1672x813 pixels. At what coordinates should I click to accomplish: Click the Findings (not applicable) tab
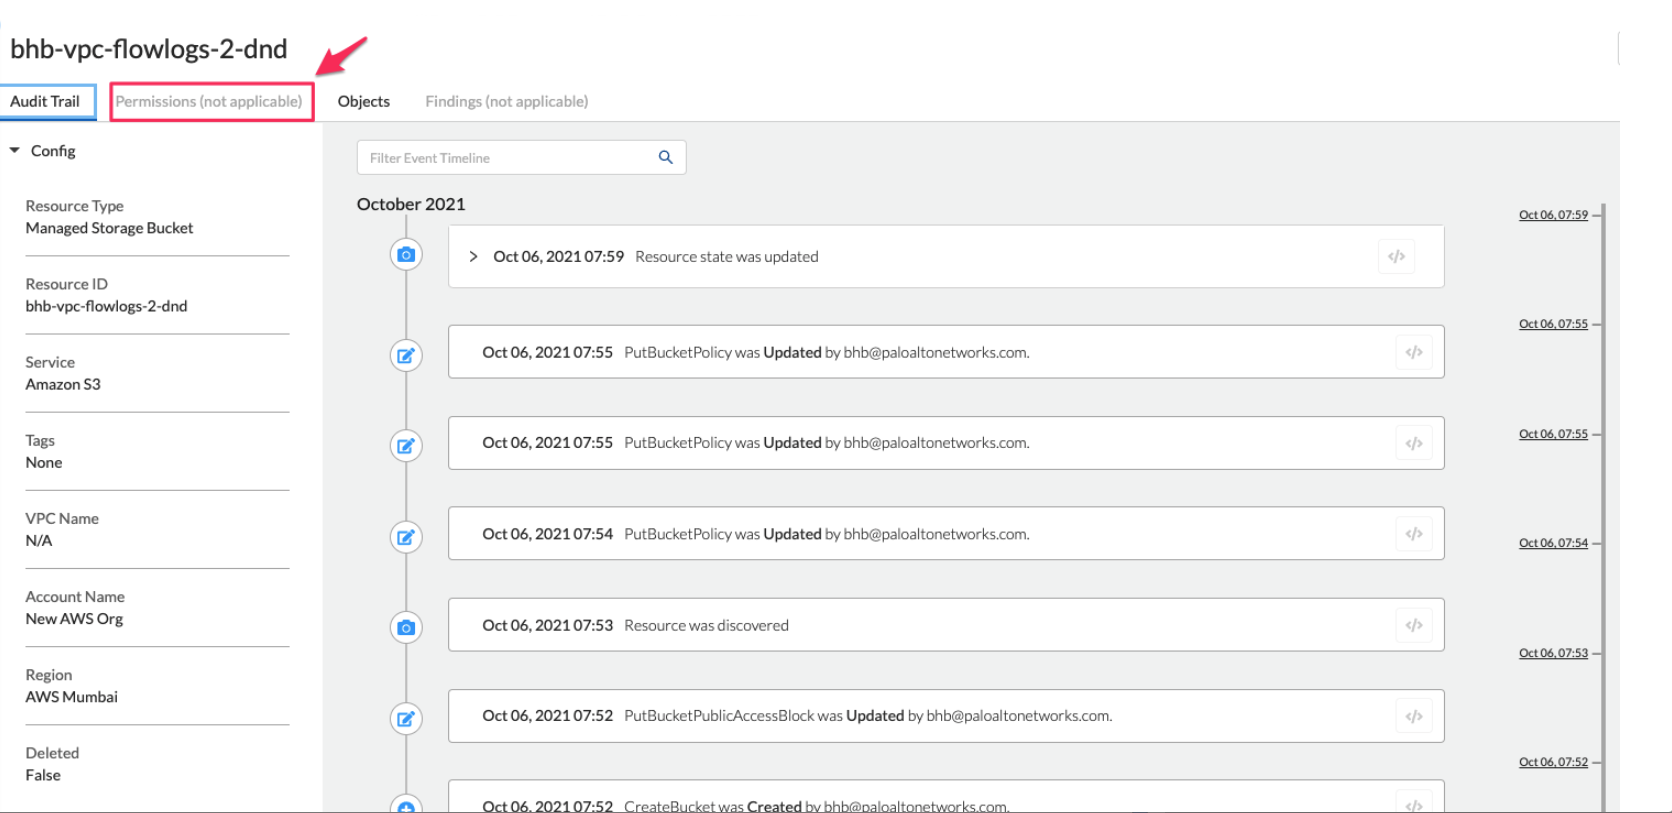506,101
